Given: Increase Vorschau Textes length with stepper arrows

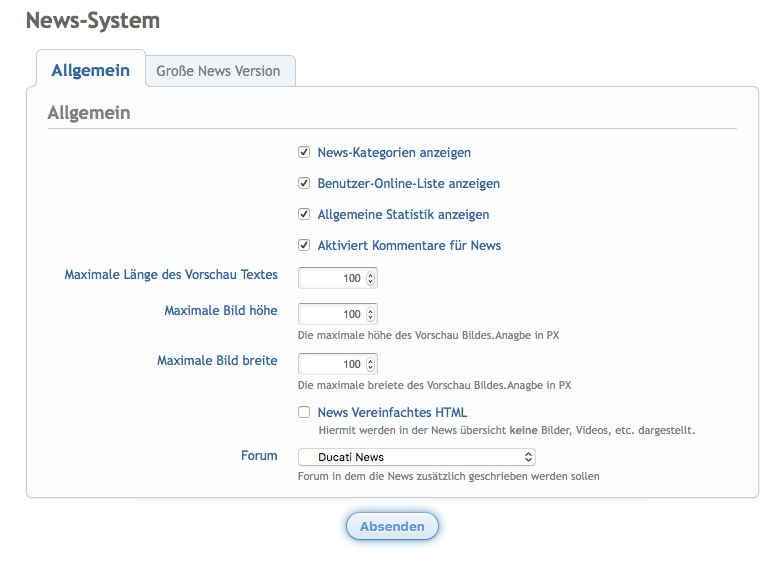Looking at the screenshot, I should (371, 275).
